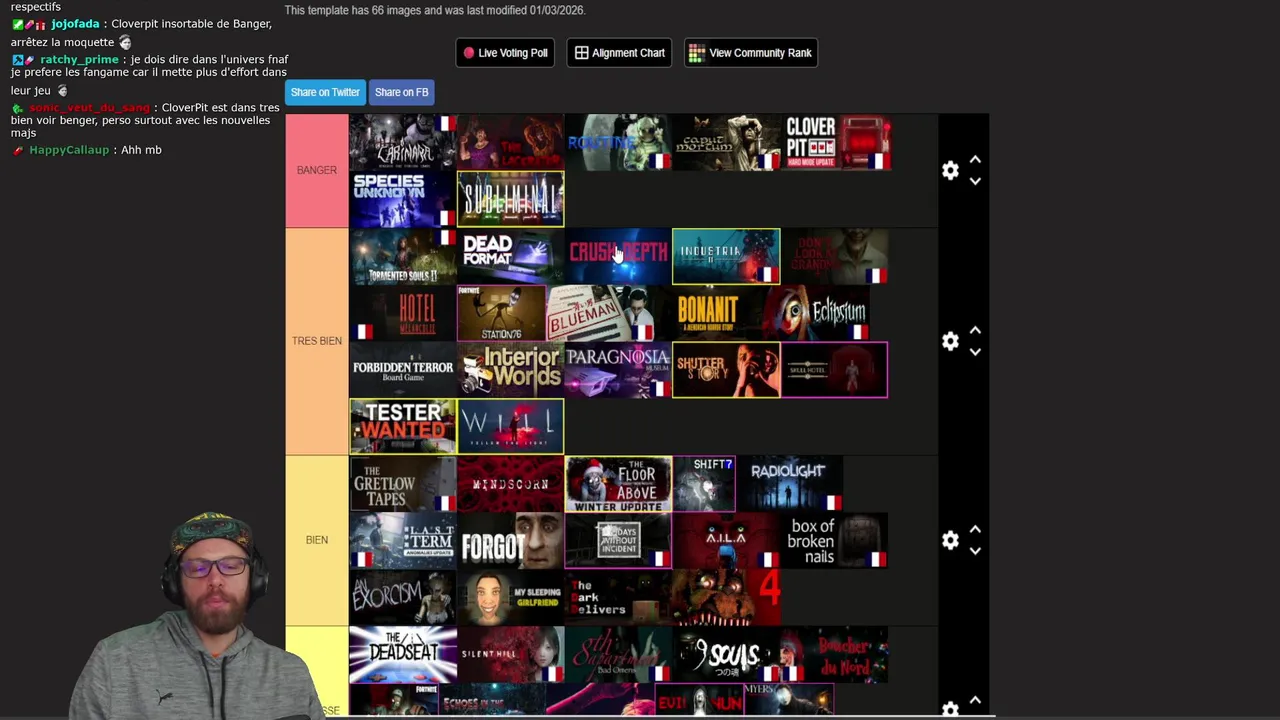The height and width of the screenshot is (720, 1280).
Task: Select the Dead Format thumbnail
Action: coord(510,256)
